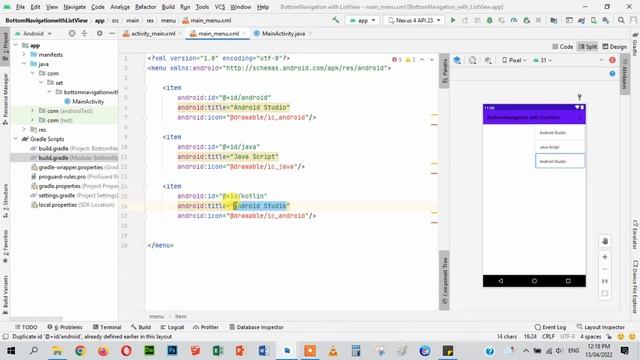Image resolution: width=640 pixels, height=360 pixels.
Task: Open the Palette side panel
Action: [x=444, y=71]
